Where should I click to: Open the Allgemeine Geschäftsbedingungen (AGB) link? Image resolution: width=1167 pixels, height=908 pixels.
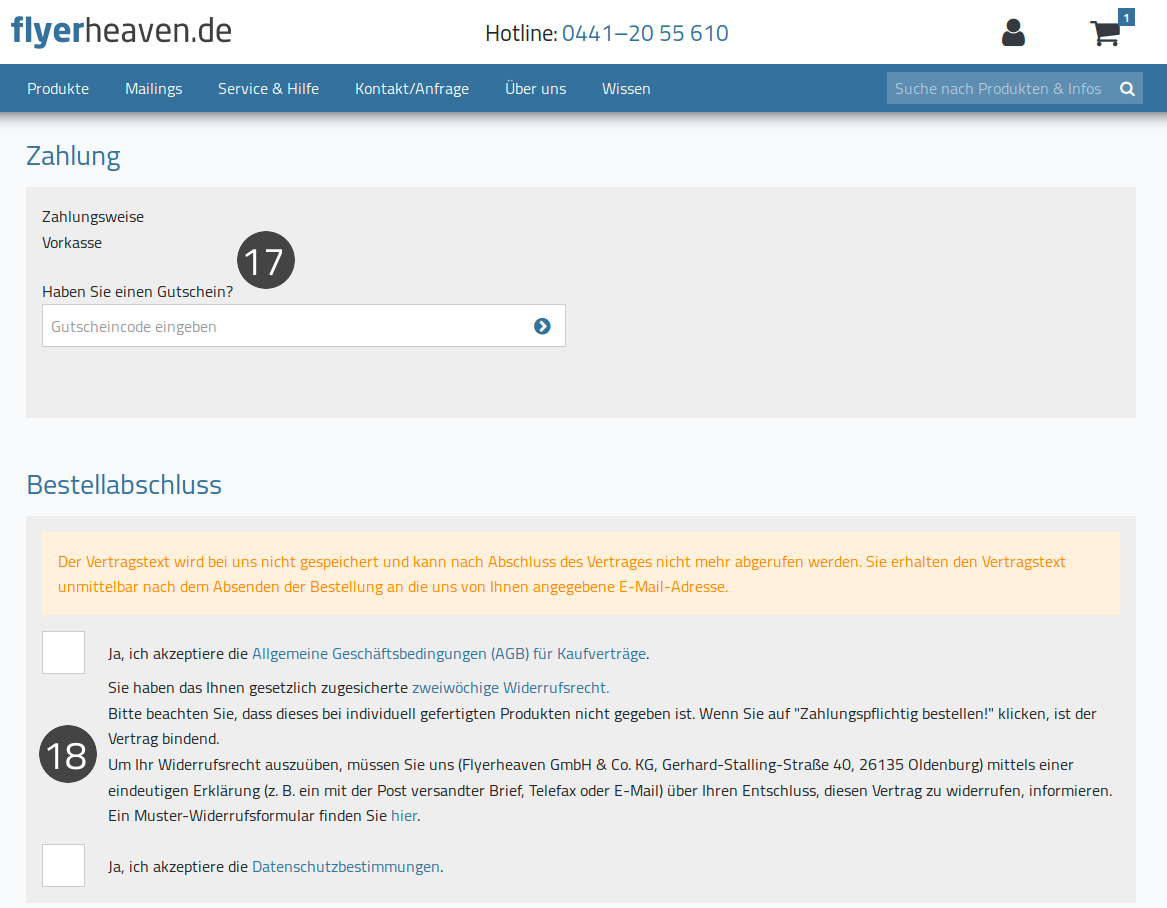tap(449, 653)
